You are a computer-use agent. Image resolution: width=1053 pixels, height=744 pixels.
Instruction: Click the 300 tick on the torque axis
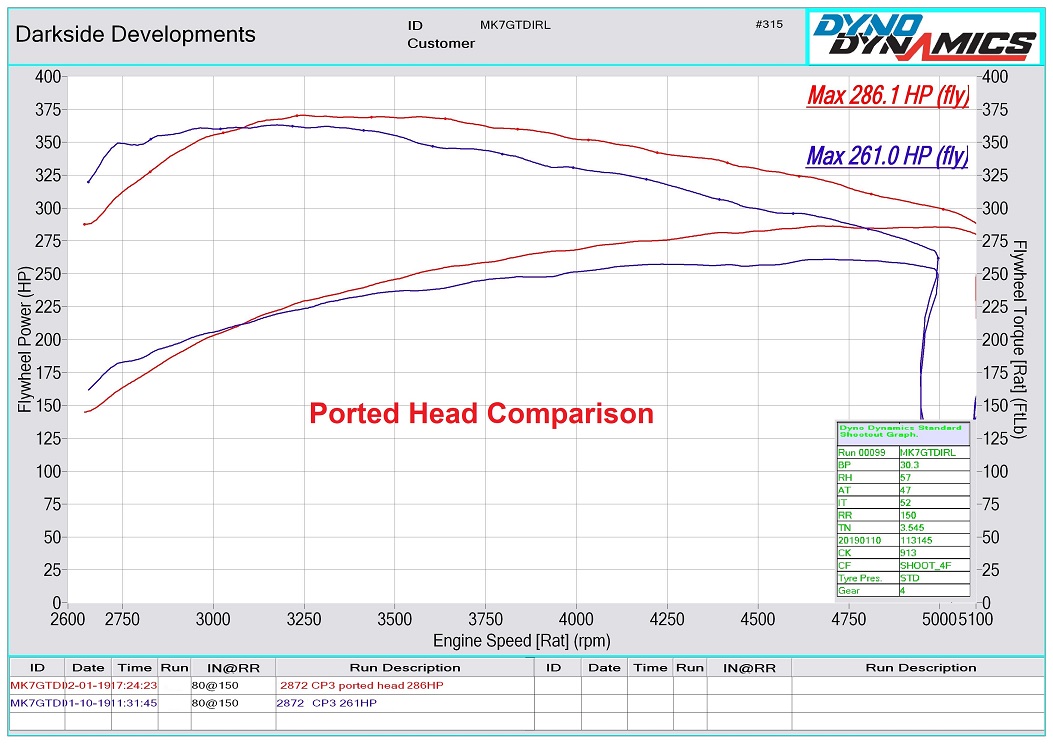pos(995,208)
